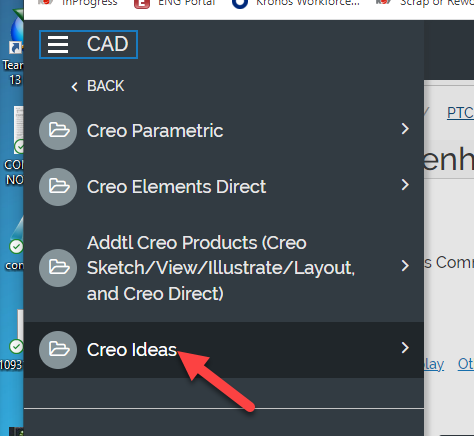Screen dimensions: 474x436
Task: Click the Creo Elements Direct folder icon
Action: pos(58,187)
